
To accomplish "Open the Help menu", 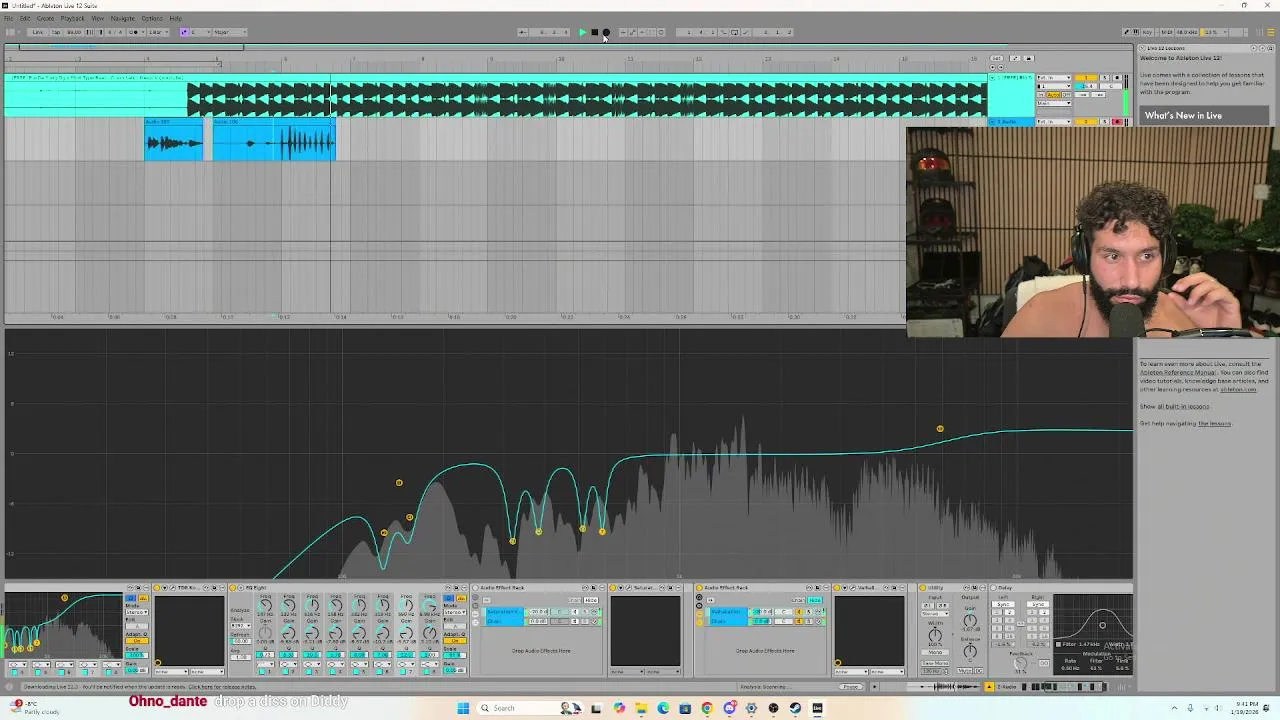I will click(175, 18).
